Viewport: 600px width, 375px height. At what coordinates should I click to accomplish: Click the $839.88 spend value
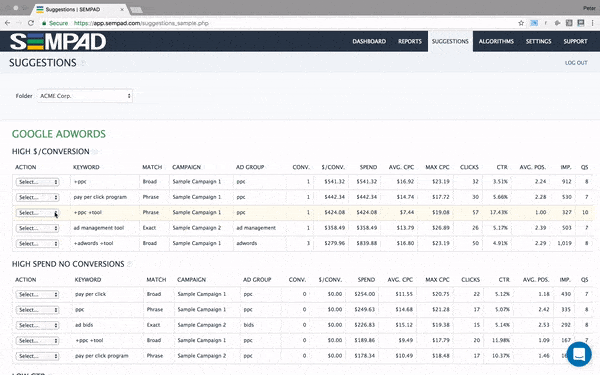[x=367, y=243]
